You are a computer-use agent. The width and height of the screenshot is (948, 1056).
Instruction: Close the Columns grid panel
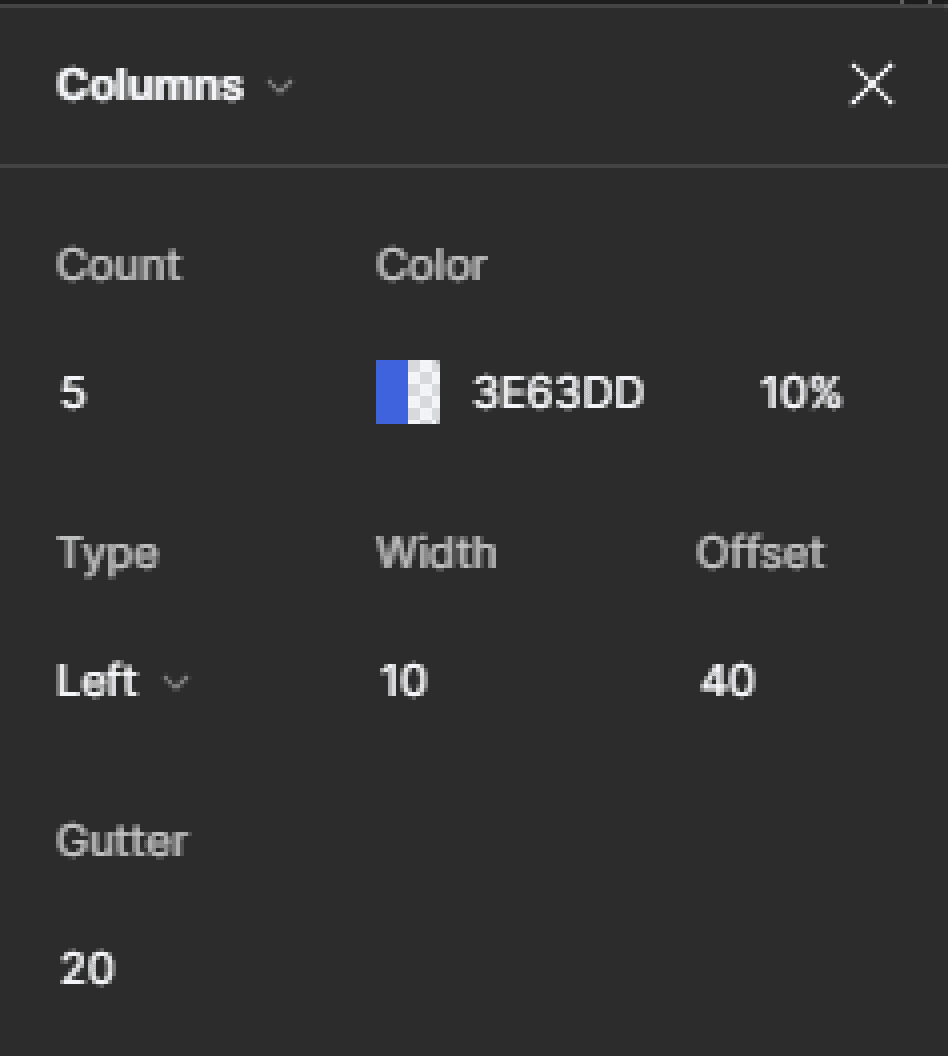pyautogui.click(x=872, y=84)
